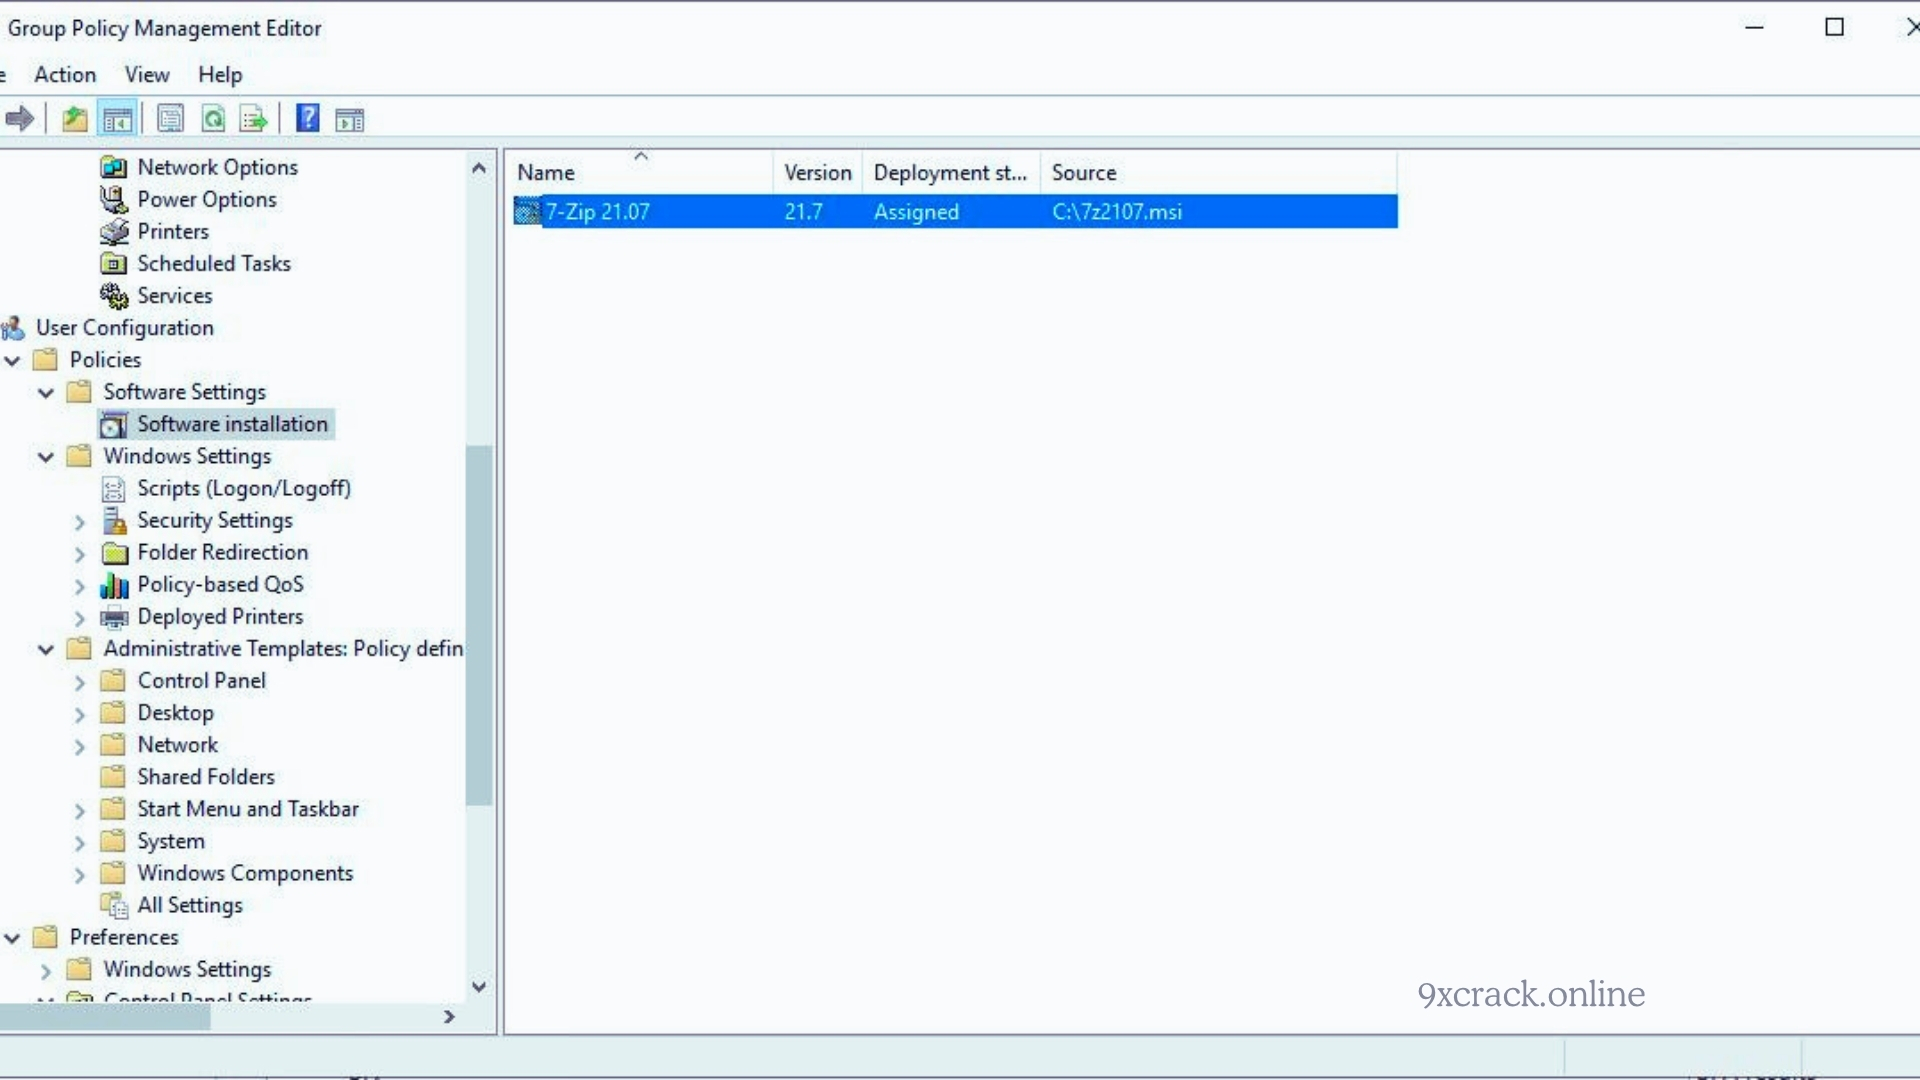Screen dimensions: 1920x1080
Task: Click the Export List toolbar icon
Action: click(x=254, y=119)
